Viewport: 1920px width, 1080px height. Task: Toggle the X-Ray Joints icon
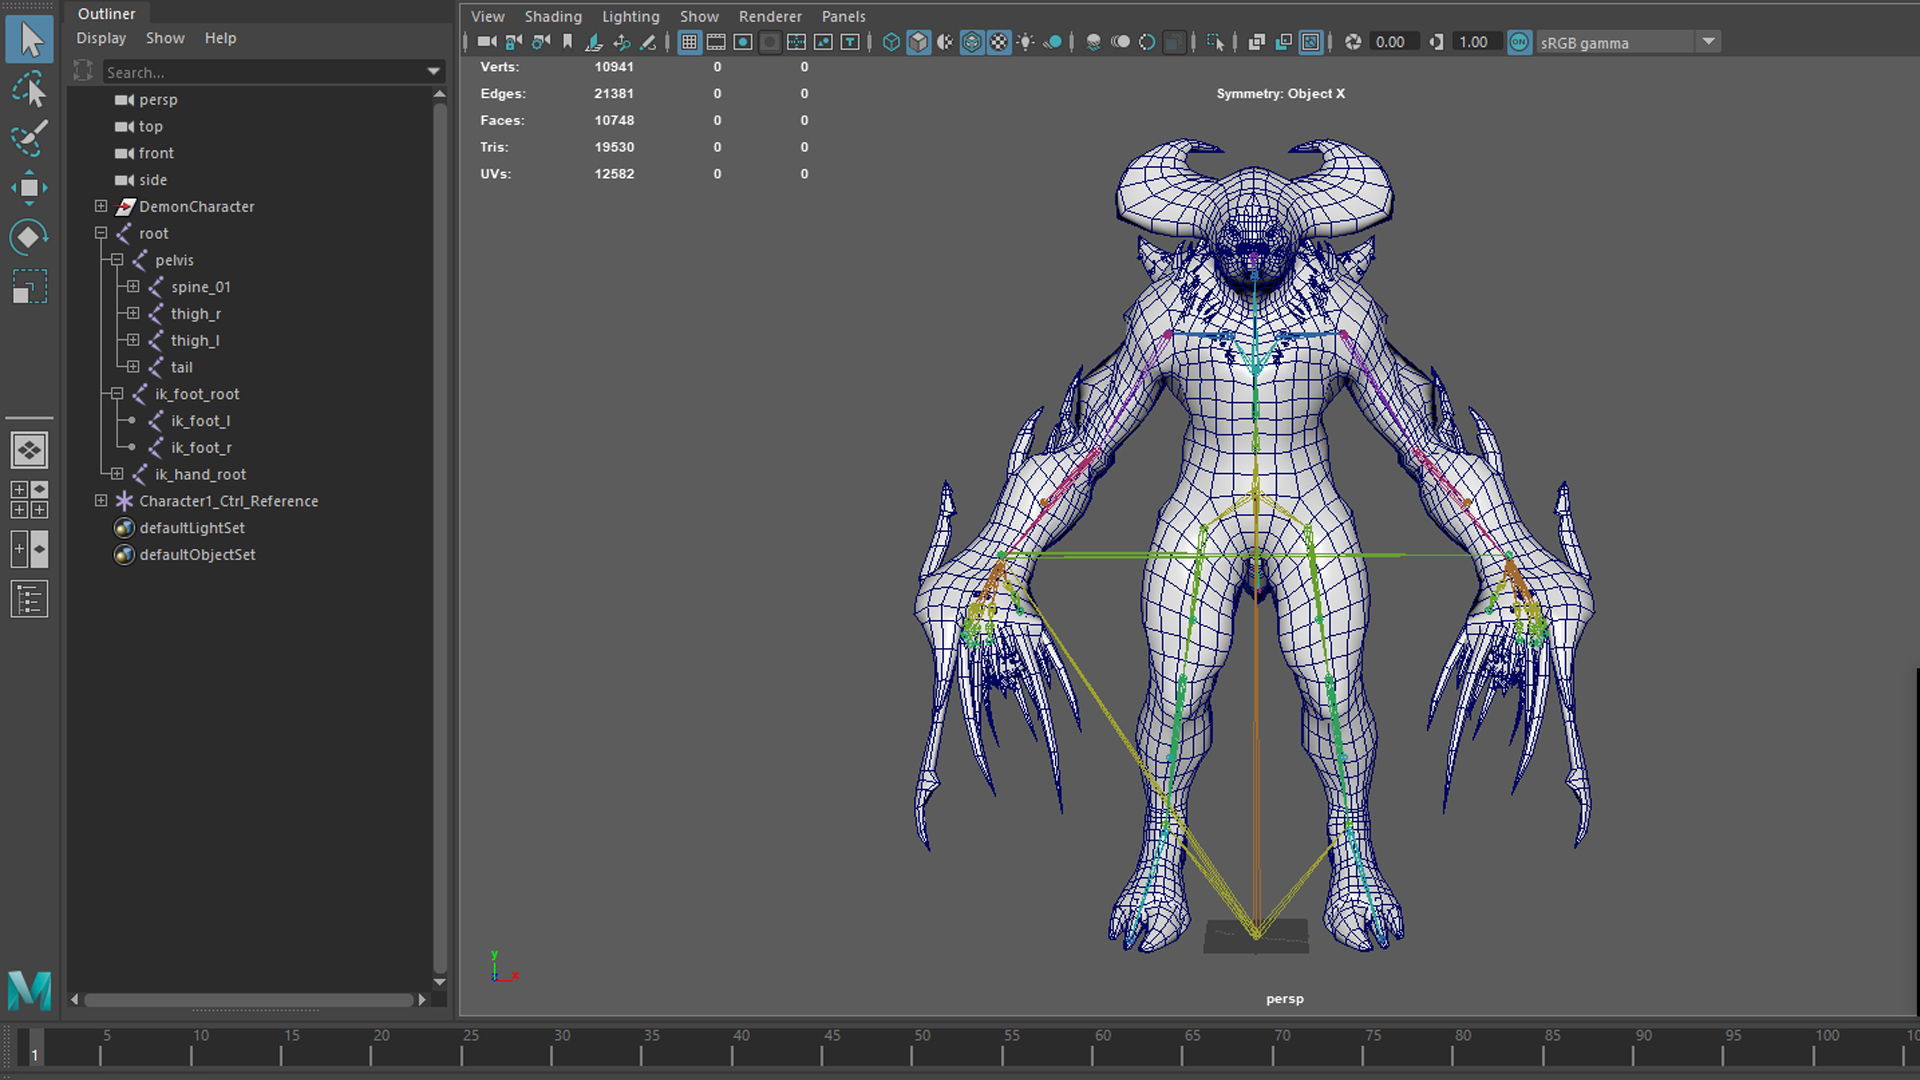click(1311, 42)
